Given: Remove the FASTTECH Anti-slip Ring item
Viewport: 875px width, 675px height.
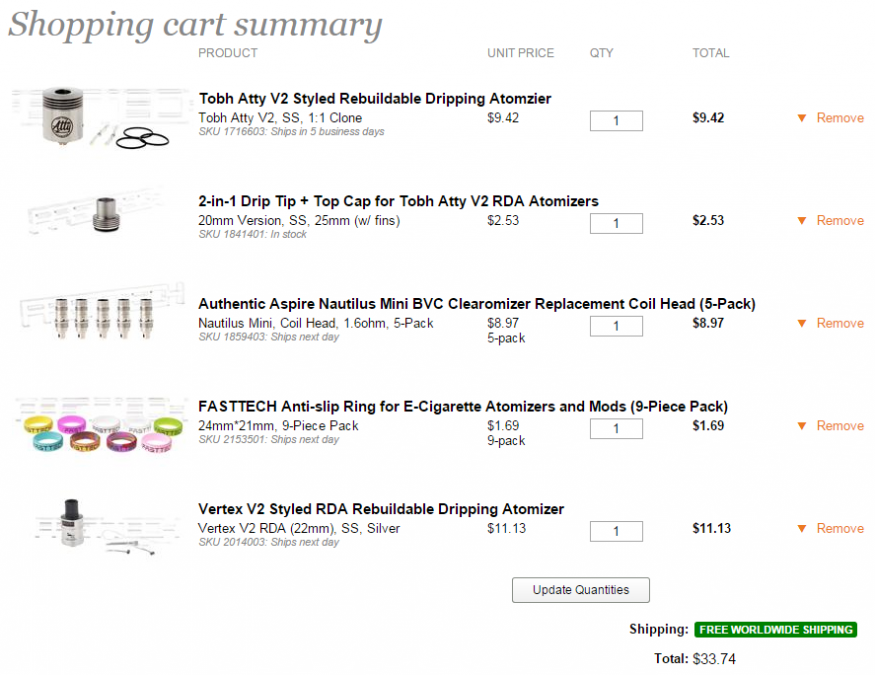Looking at the screenshot, I should point(839,426).
